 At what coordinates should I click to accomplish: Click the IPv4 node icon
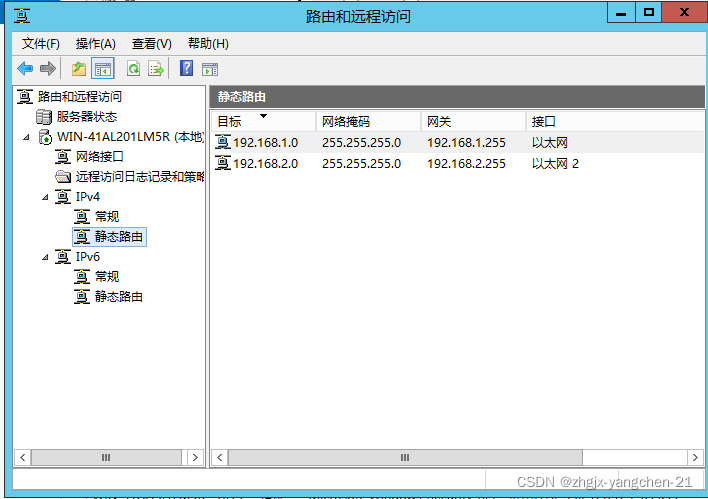[x=63, y=197]
